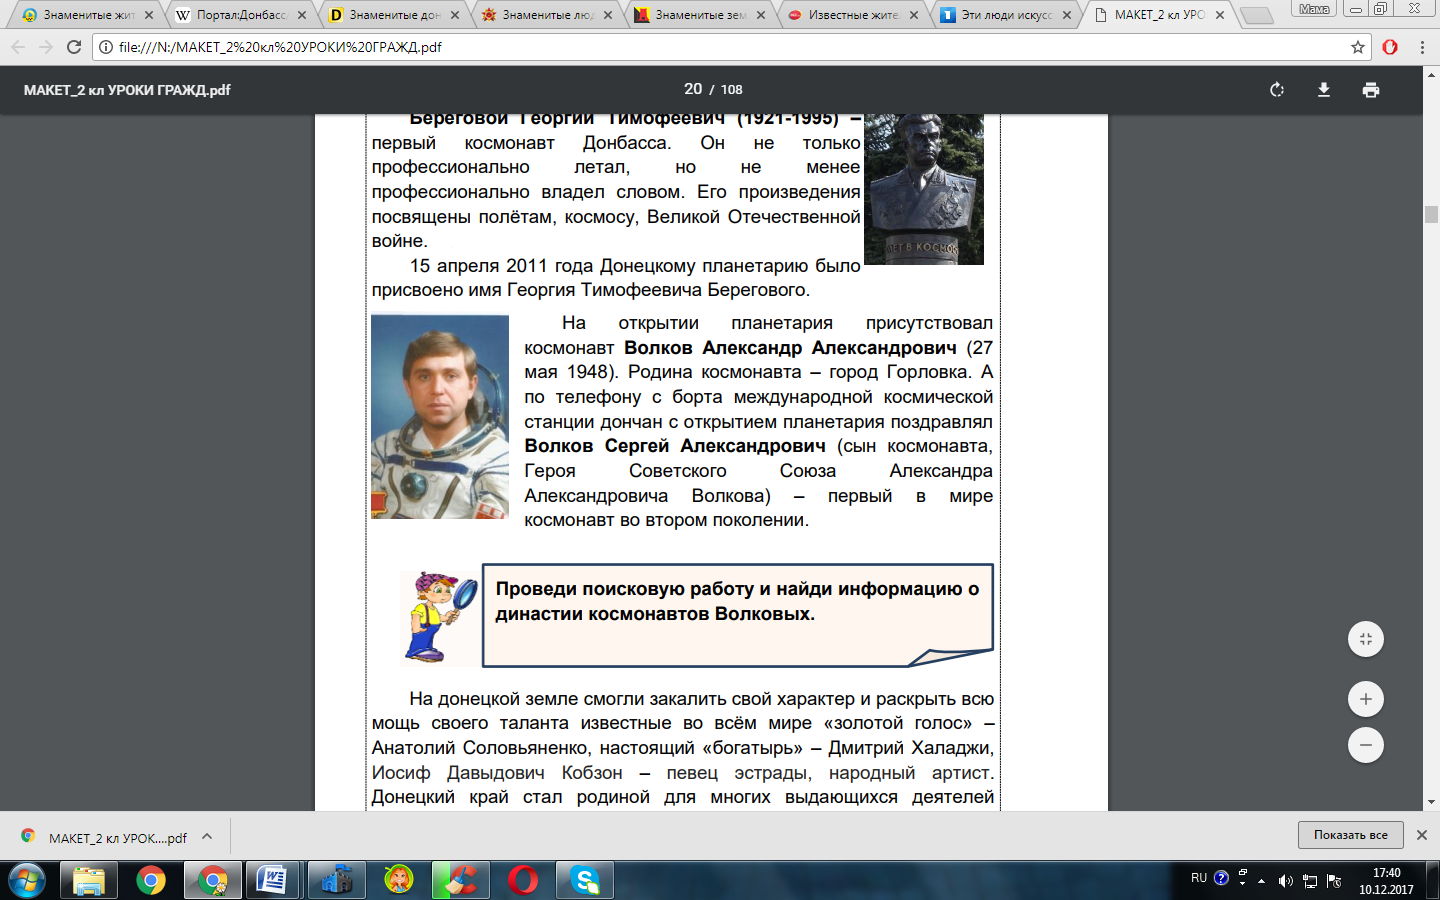
Task: Click the vertical scrollbar thumb
Action: (1431, 214)
